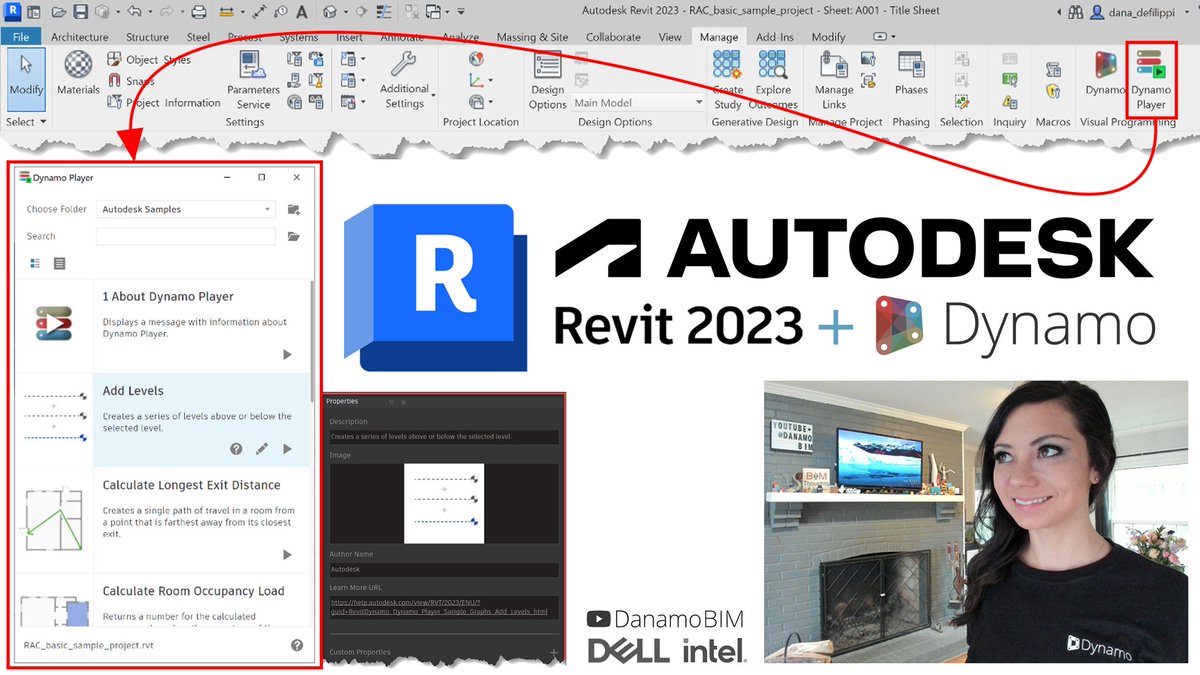Add a custom property with plus icon

pyautogui.click(x=553, y=652)
